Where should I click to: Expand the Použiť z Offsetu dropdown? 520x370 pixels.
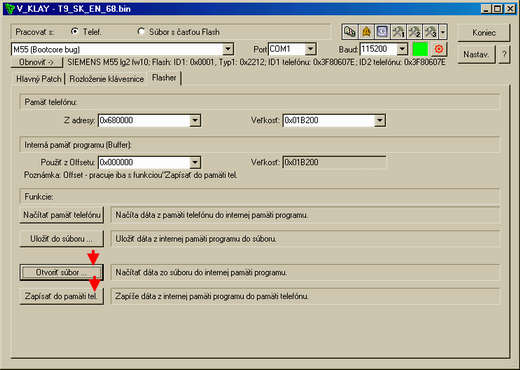point(195,163)
